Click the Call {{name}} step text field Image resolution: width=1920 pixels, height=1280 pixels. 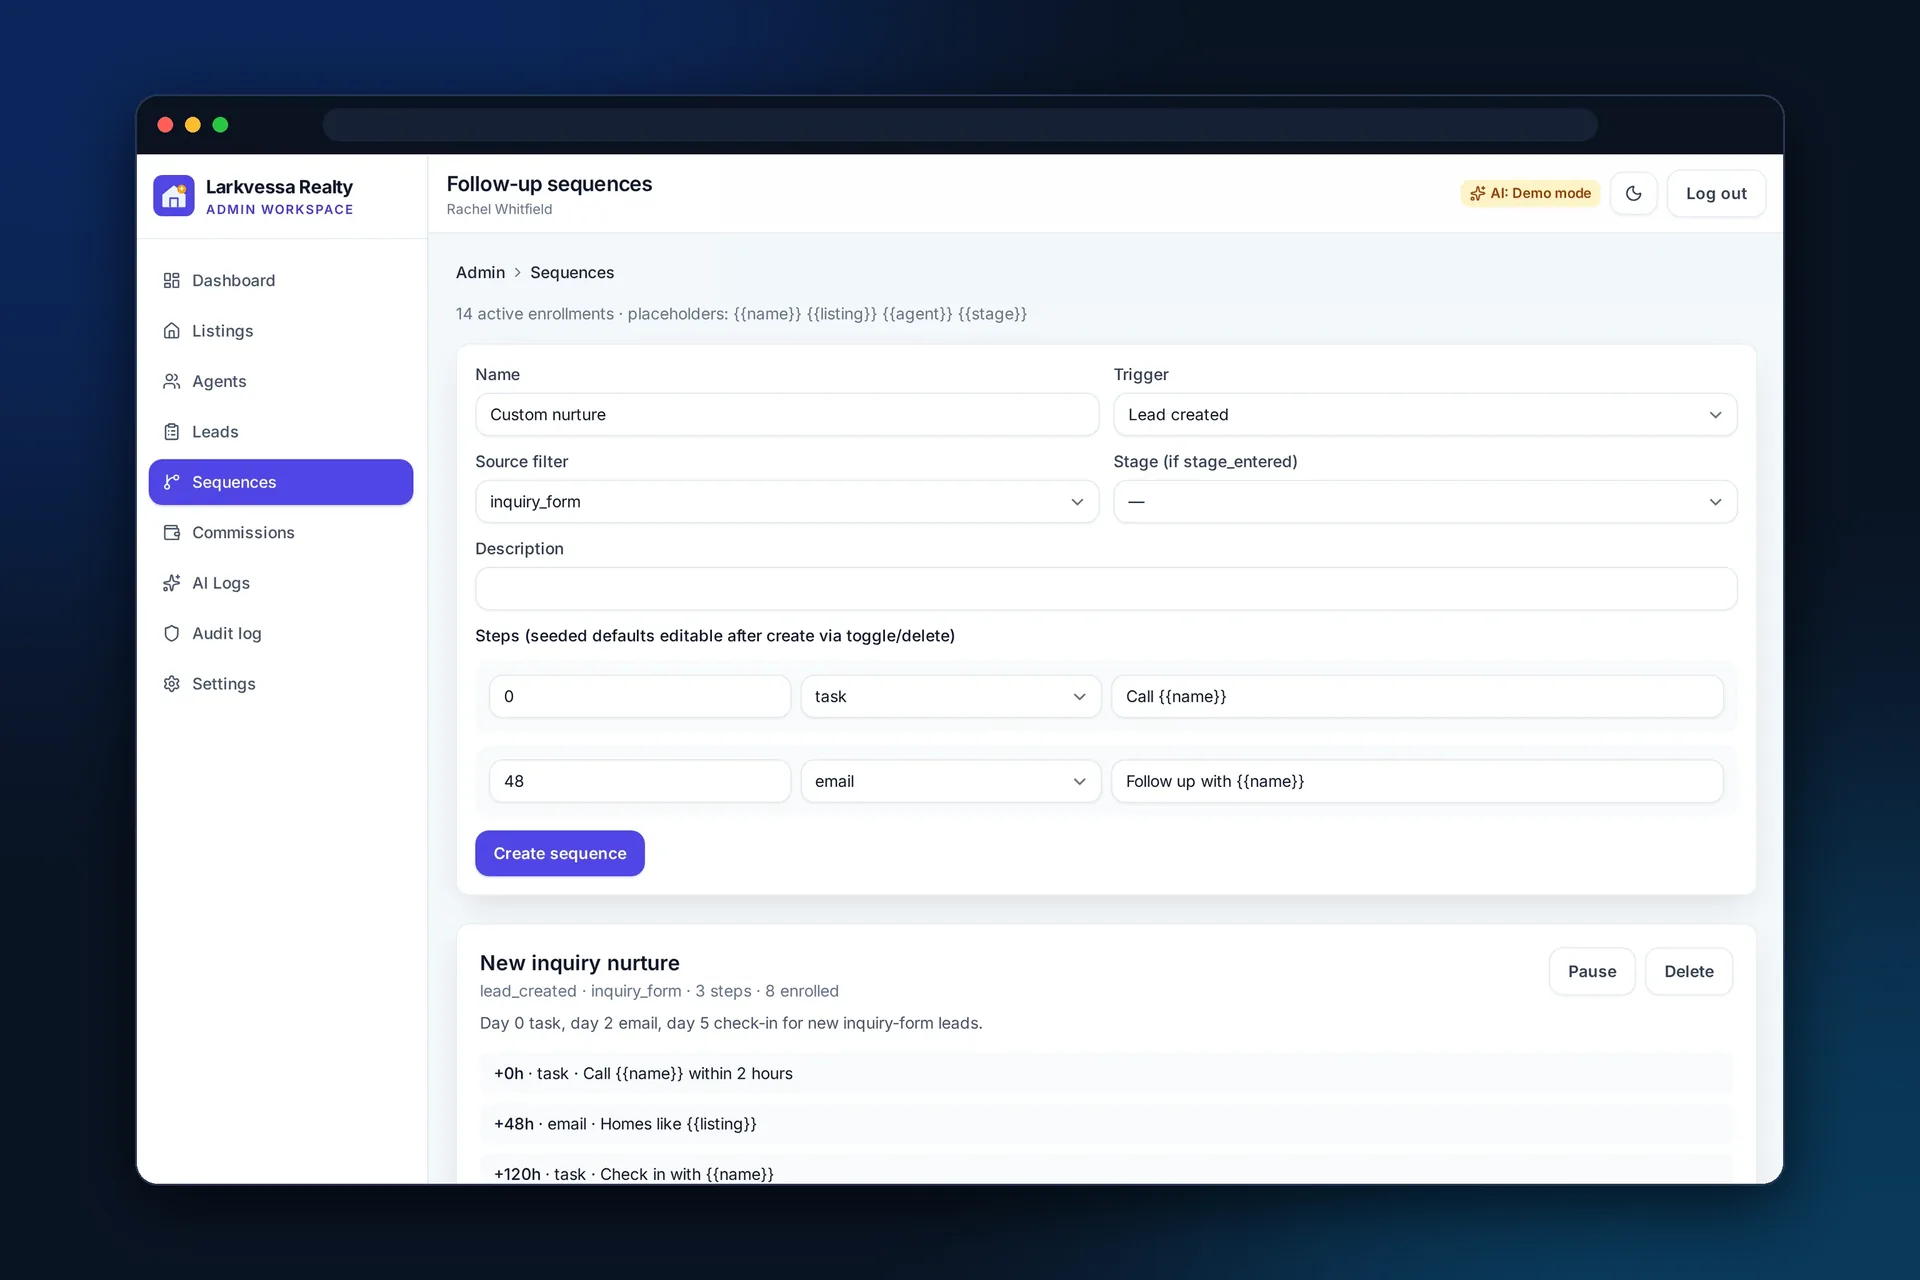pos(1417,697)
